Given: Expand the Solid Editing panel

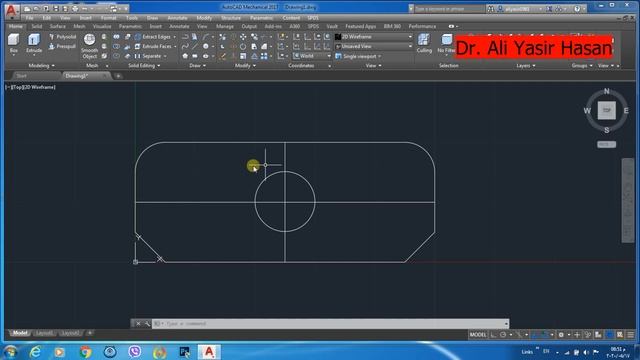Looking at the screenshot, I should [x=144, y=66].
